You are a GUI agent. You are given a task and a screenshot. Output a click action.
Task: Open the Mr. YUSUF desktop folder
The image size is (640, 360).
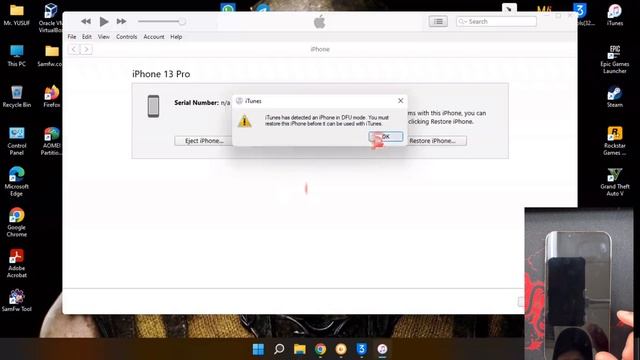pos(17,15)
